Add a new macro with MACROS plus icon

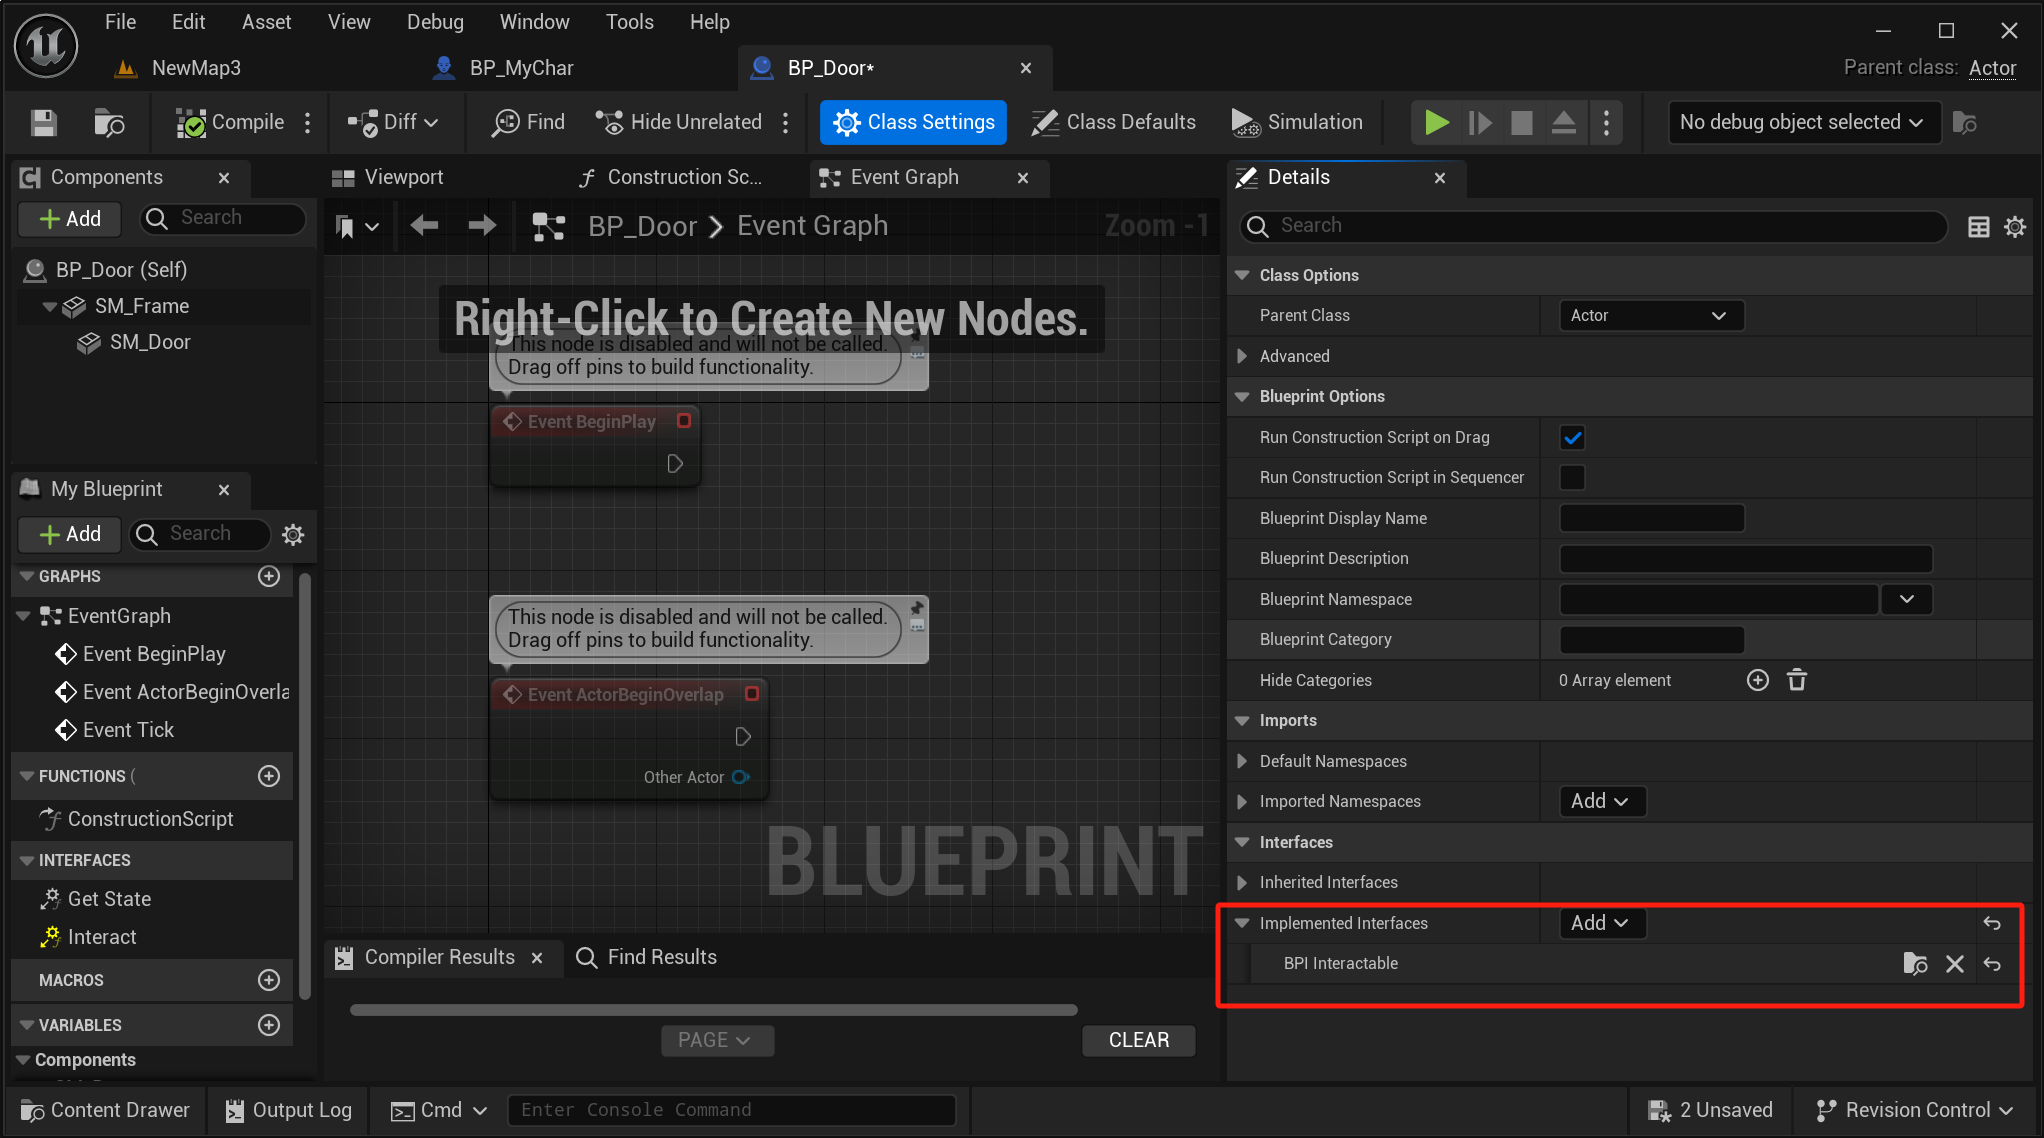[x=269, y=980]
